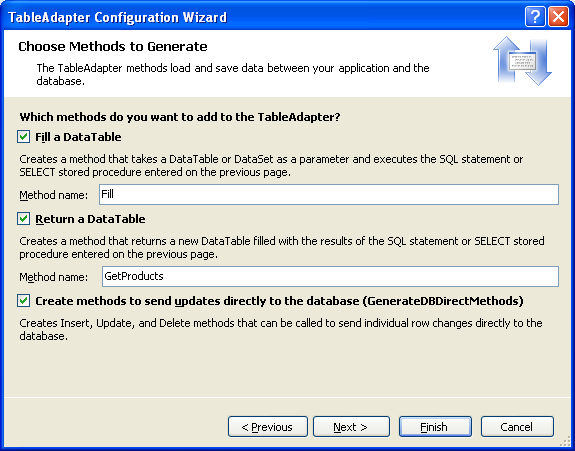
Task: Click the Method name label beside GetProducts
Action: click(x=54, y=277)
